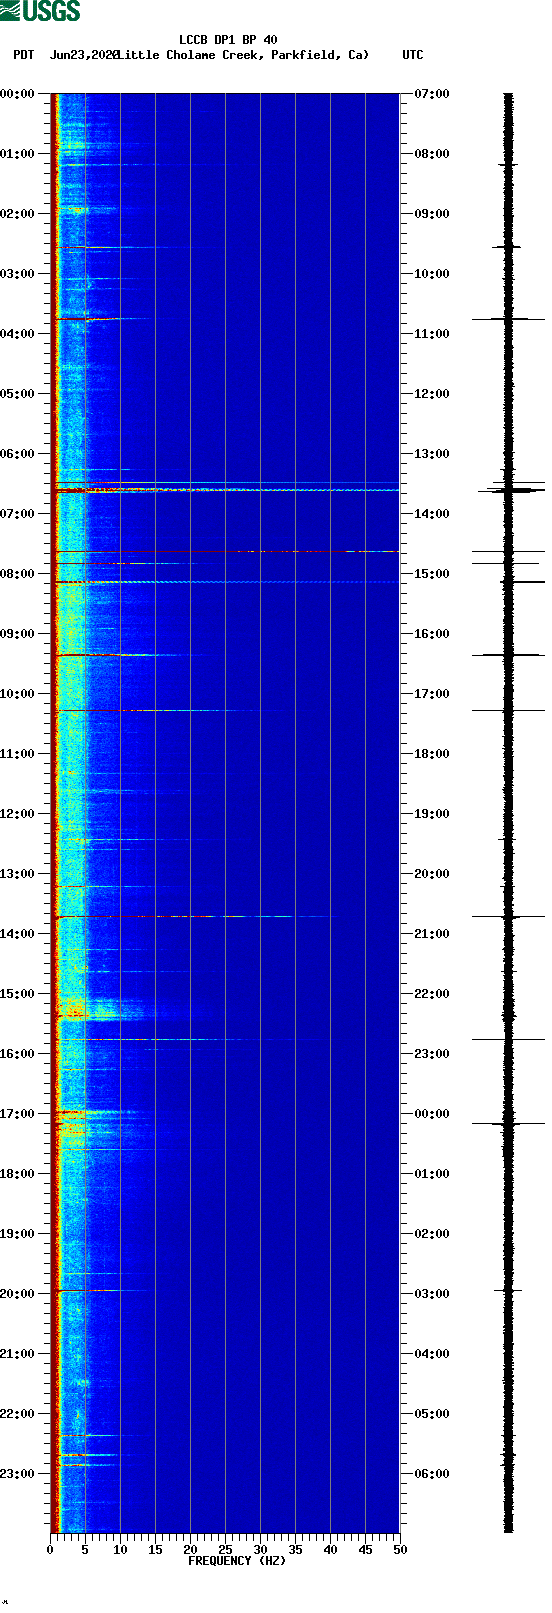Click the 21:00 UTC label on right axis

(x=432, y=934)
